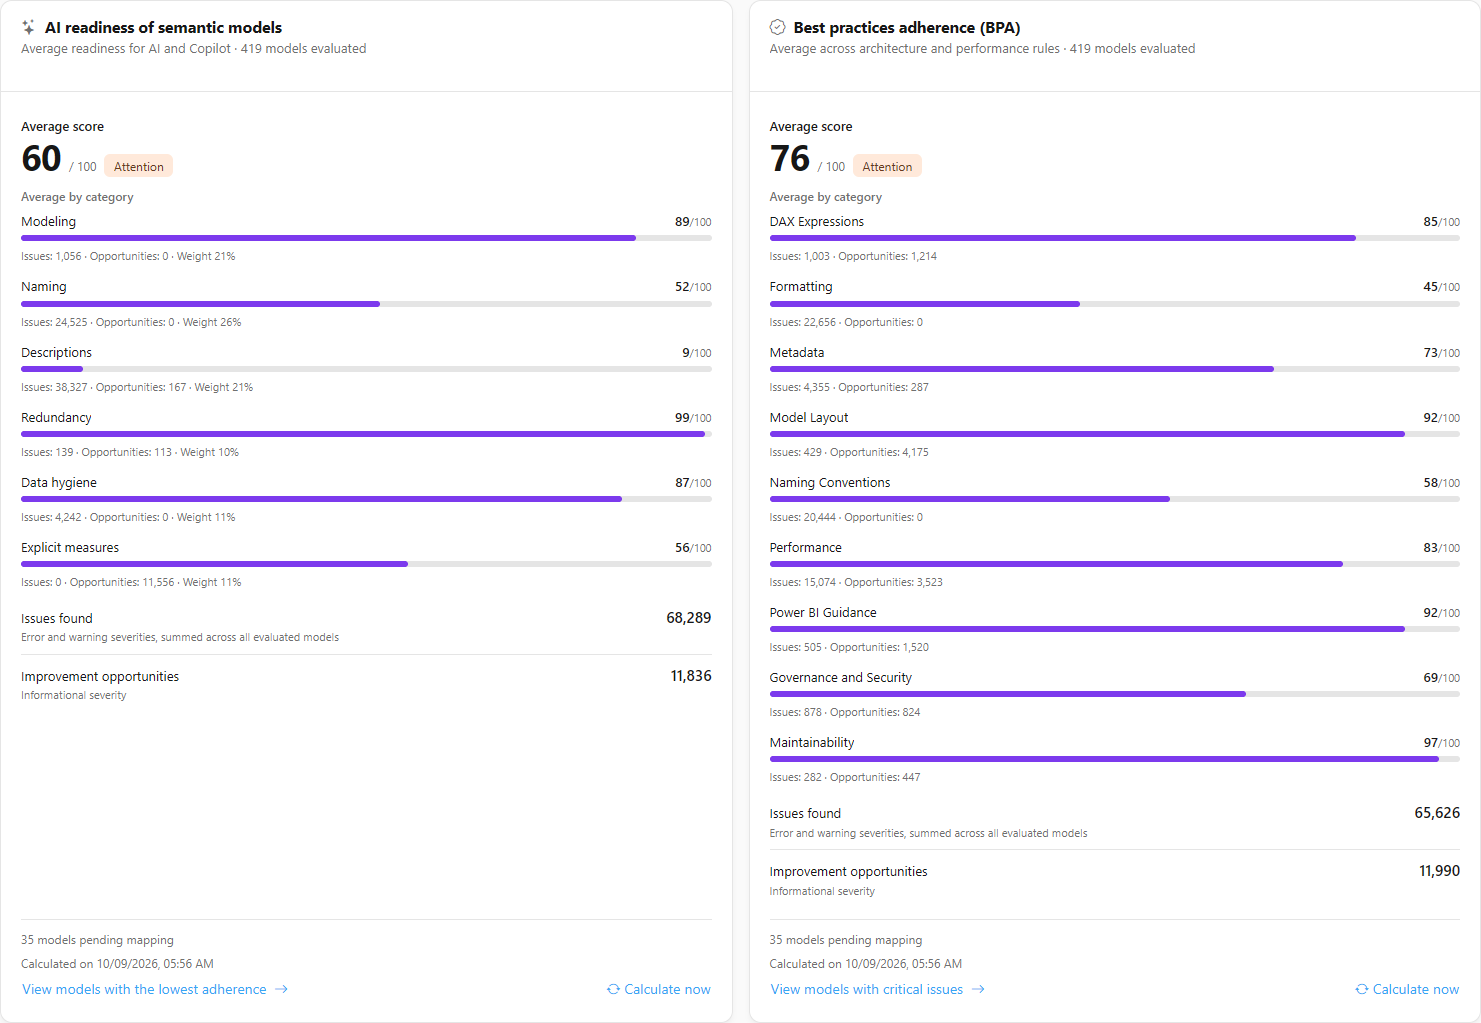1481x1023 pixels.
Task: Select the Maintainability category label
Action: (x=812, y=743)
